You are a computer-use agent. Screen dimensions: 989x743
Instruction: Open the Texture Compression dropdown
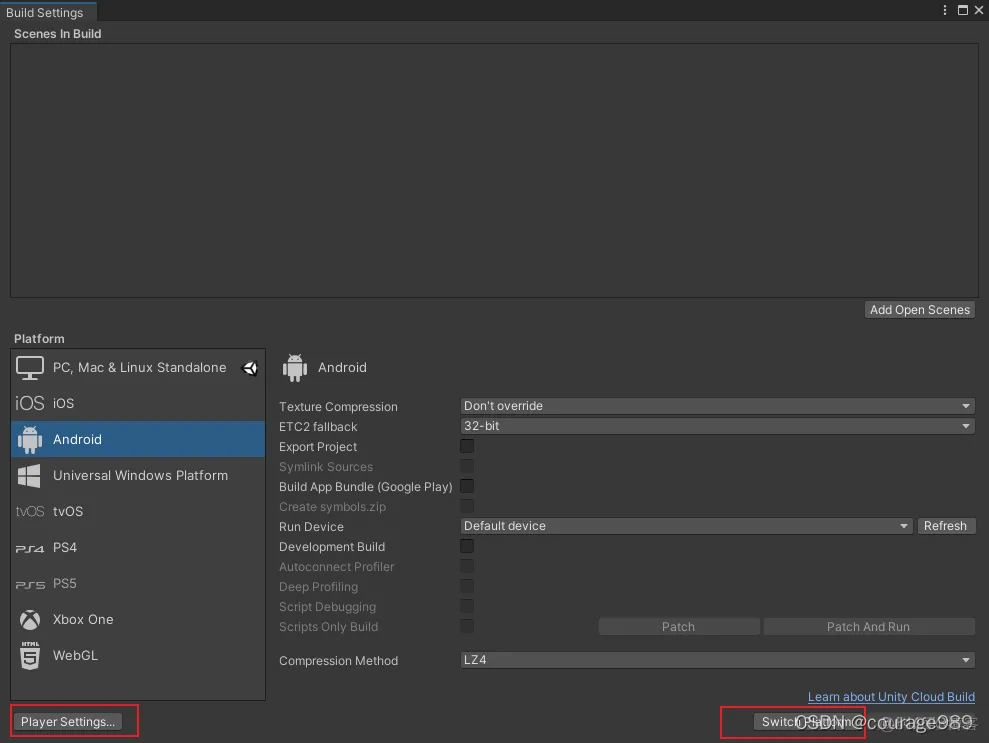(718, 406)
